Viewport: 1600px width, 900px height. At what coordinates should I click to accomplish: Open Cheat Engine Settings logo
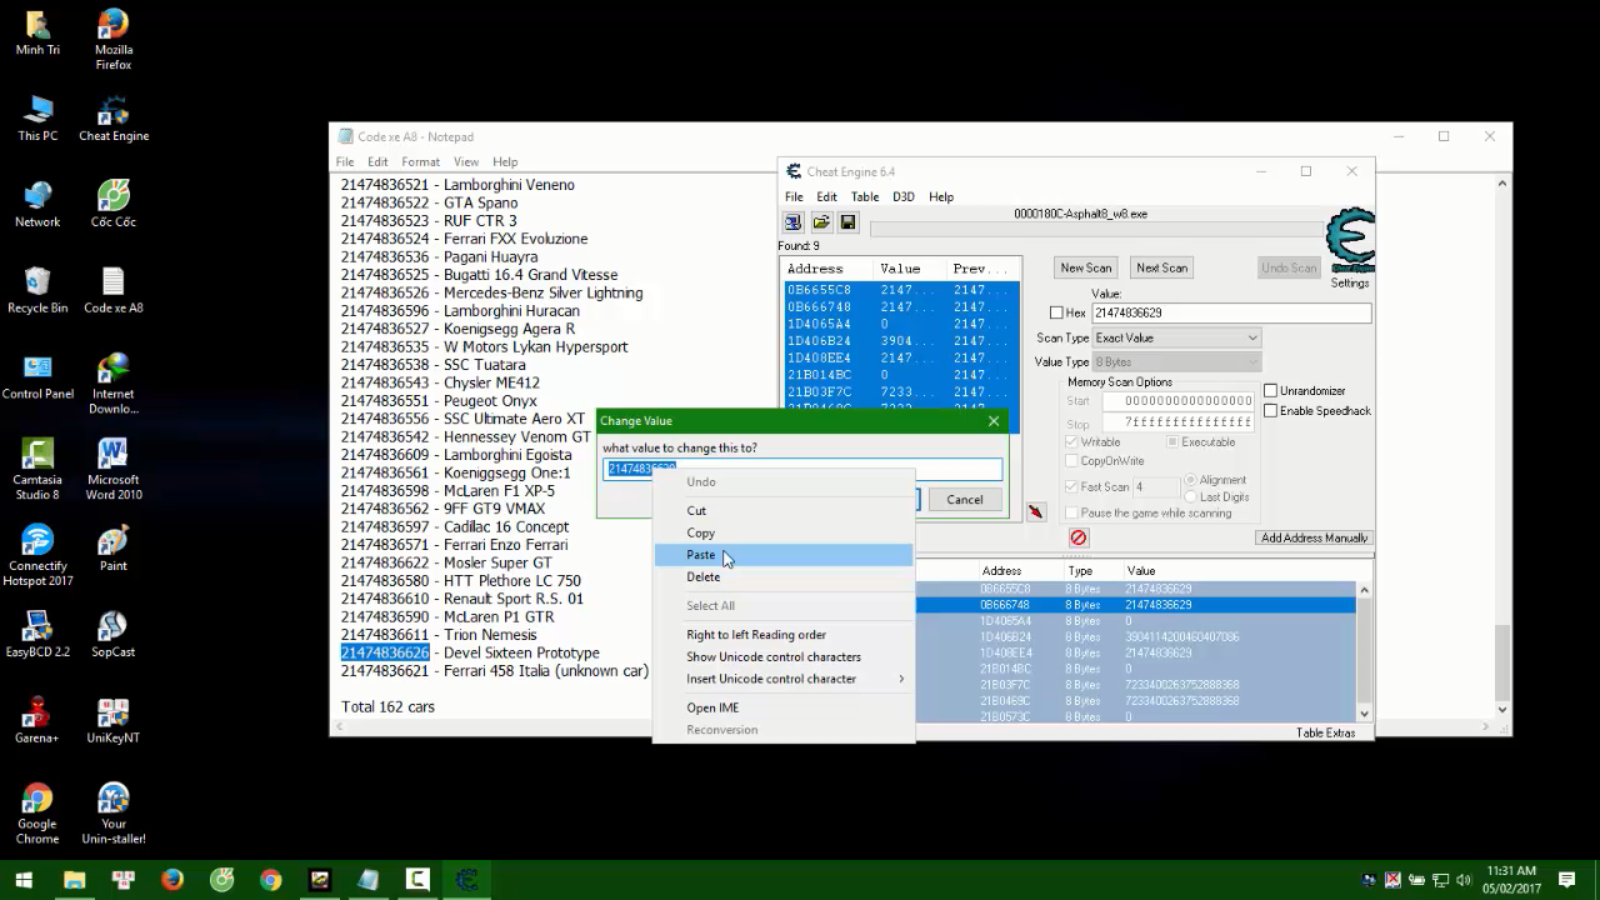pyautogui.click(x=1350, y=240)
